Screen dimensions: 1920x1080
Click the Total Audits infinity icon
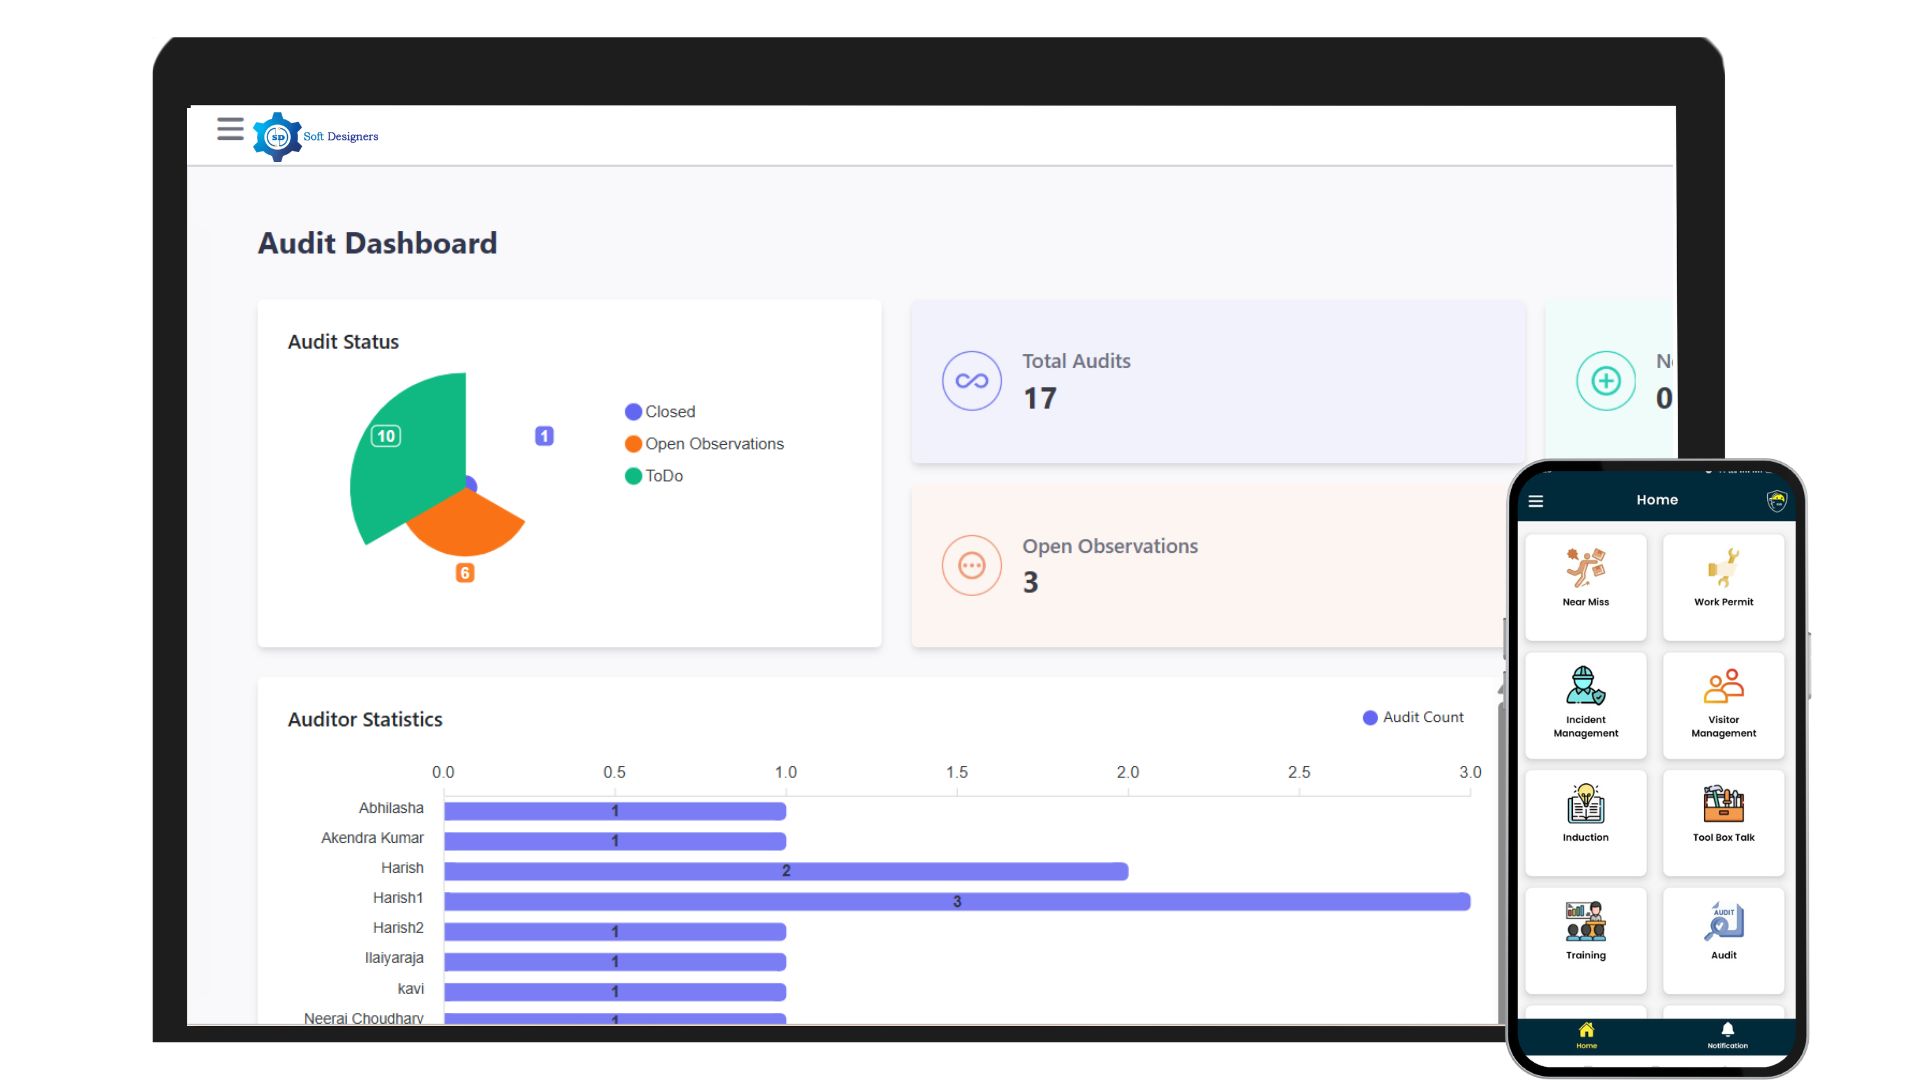pos(970,381)
